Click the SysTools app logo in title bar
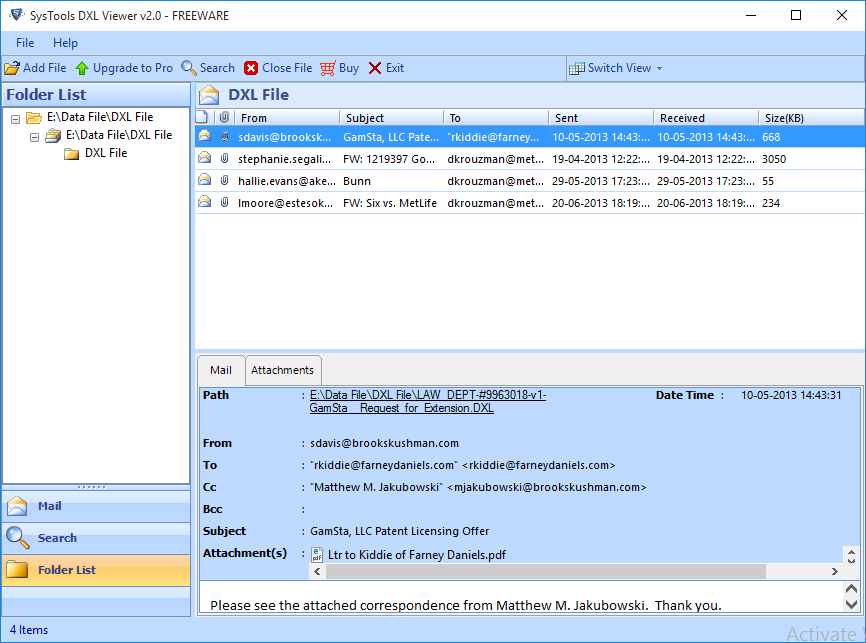 (17, 15)
